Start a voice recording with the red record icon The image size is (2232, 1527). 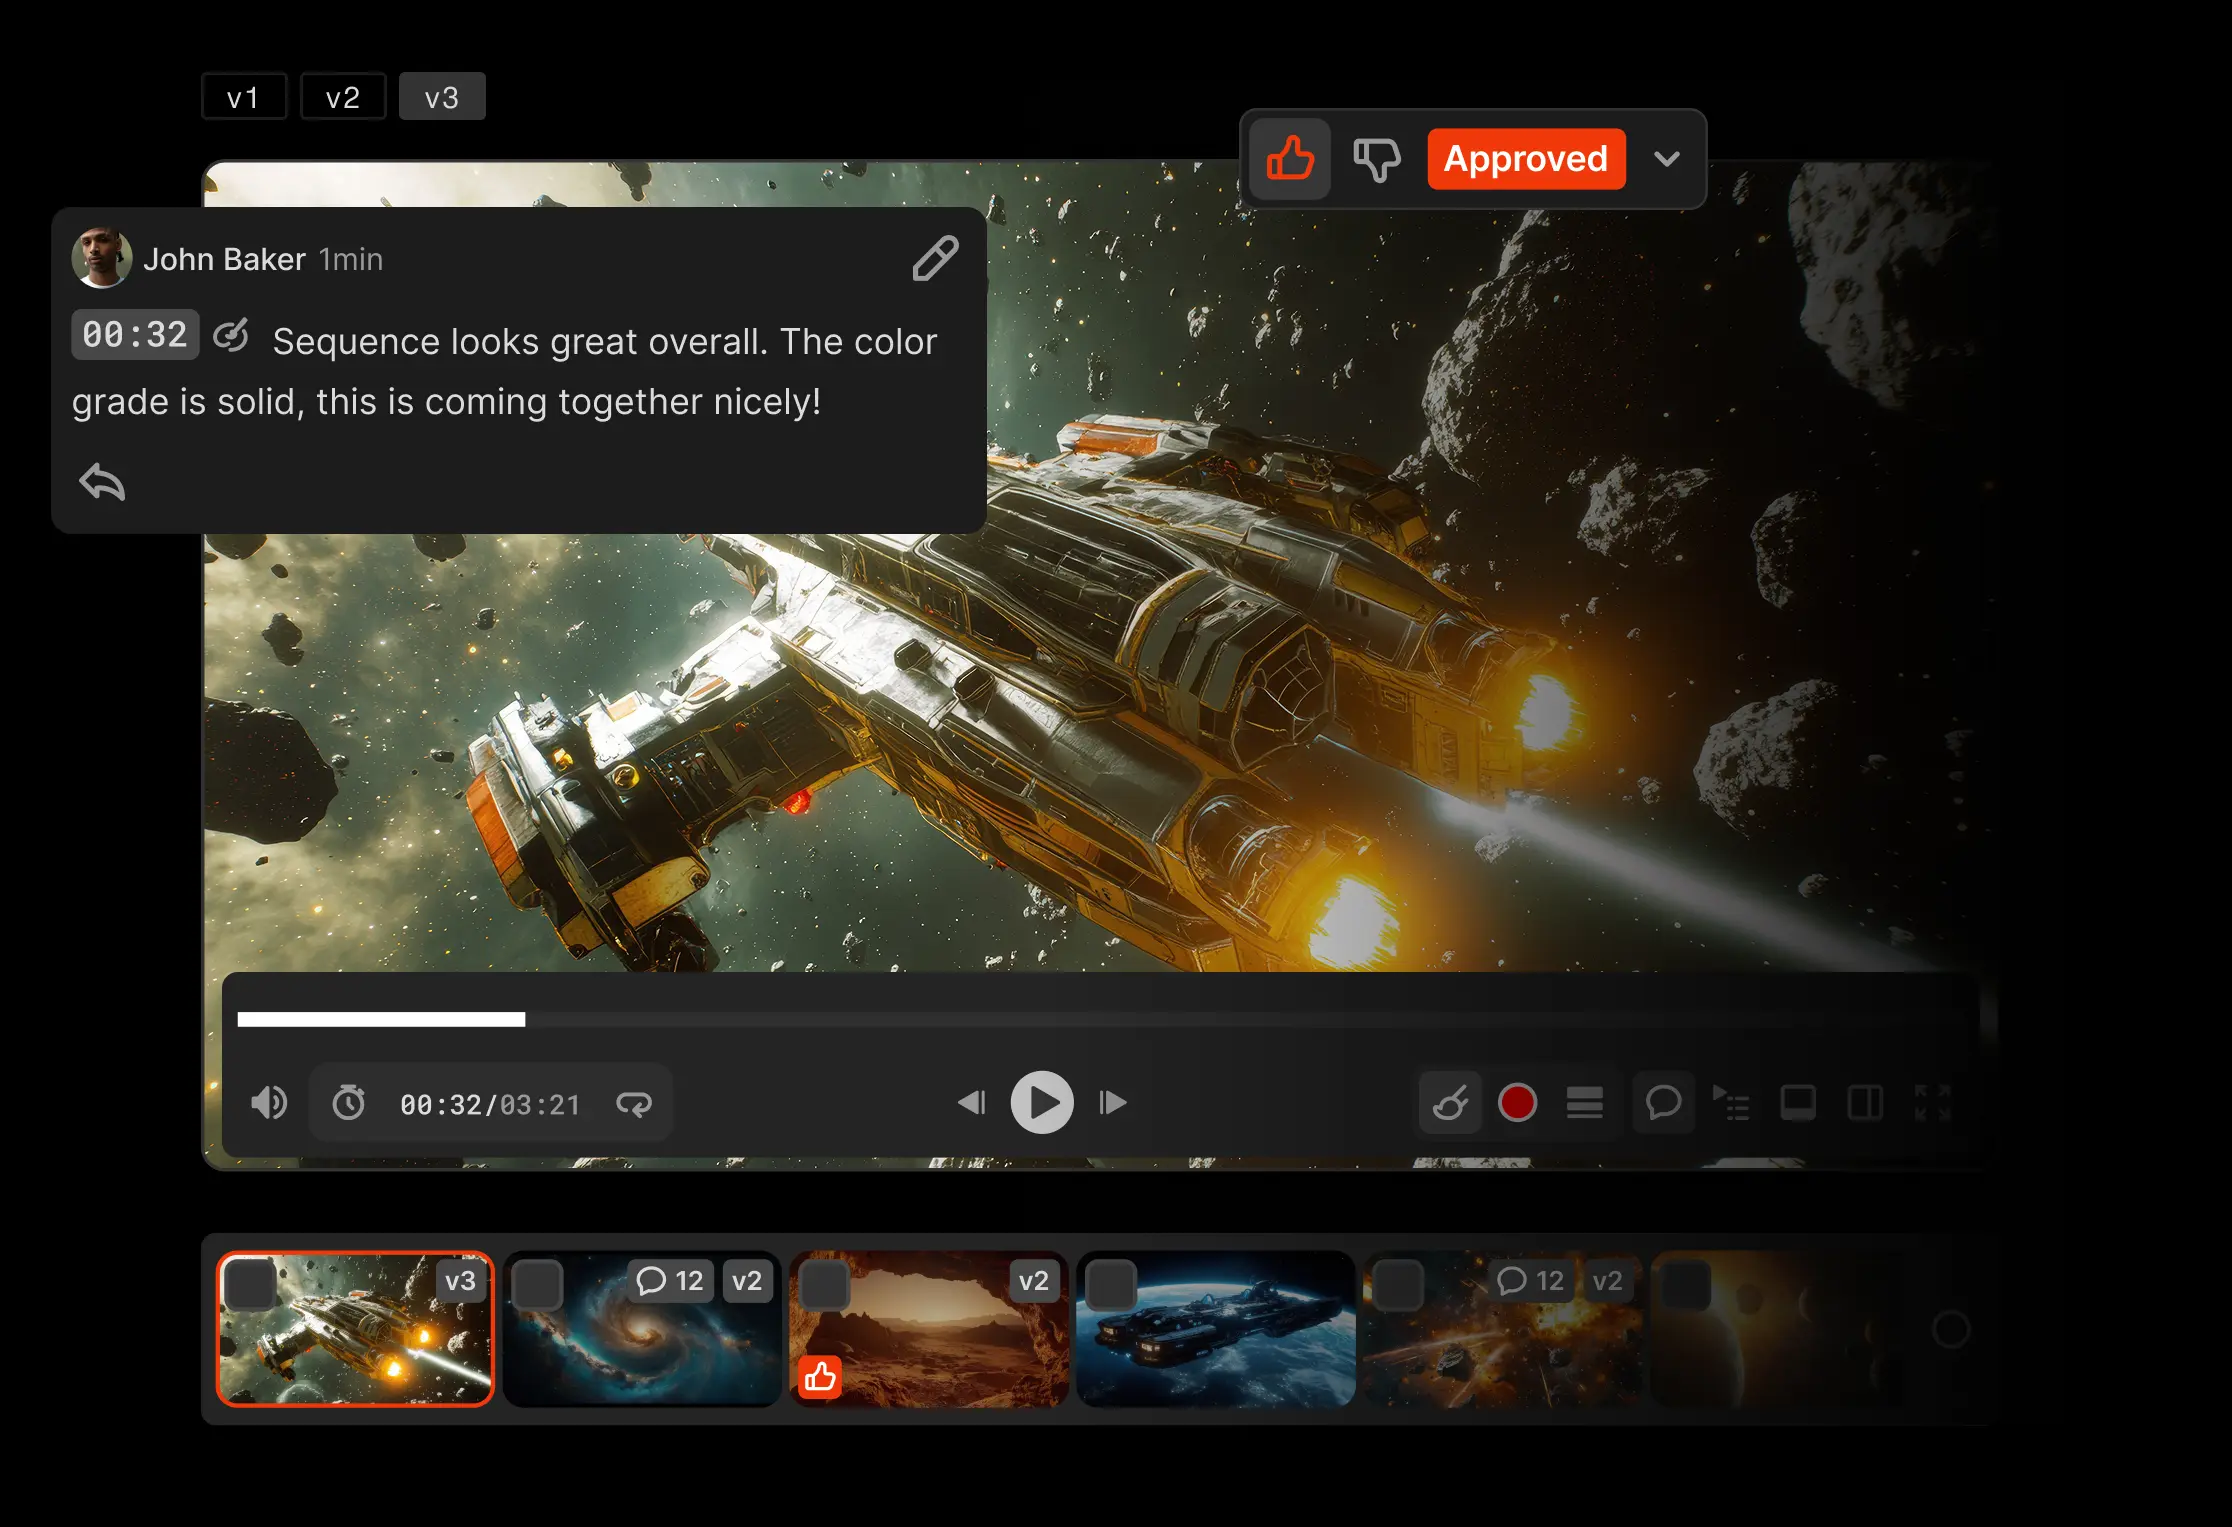click(x=1517, y=1103)
